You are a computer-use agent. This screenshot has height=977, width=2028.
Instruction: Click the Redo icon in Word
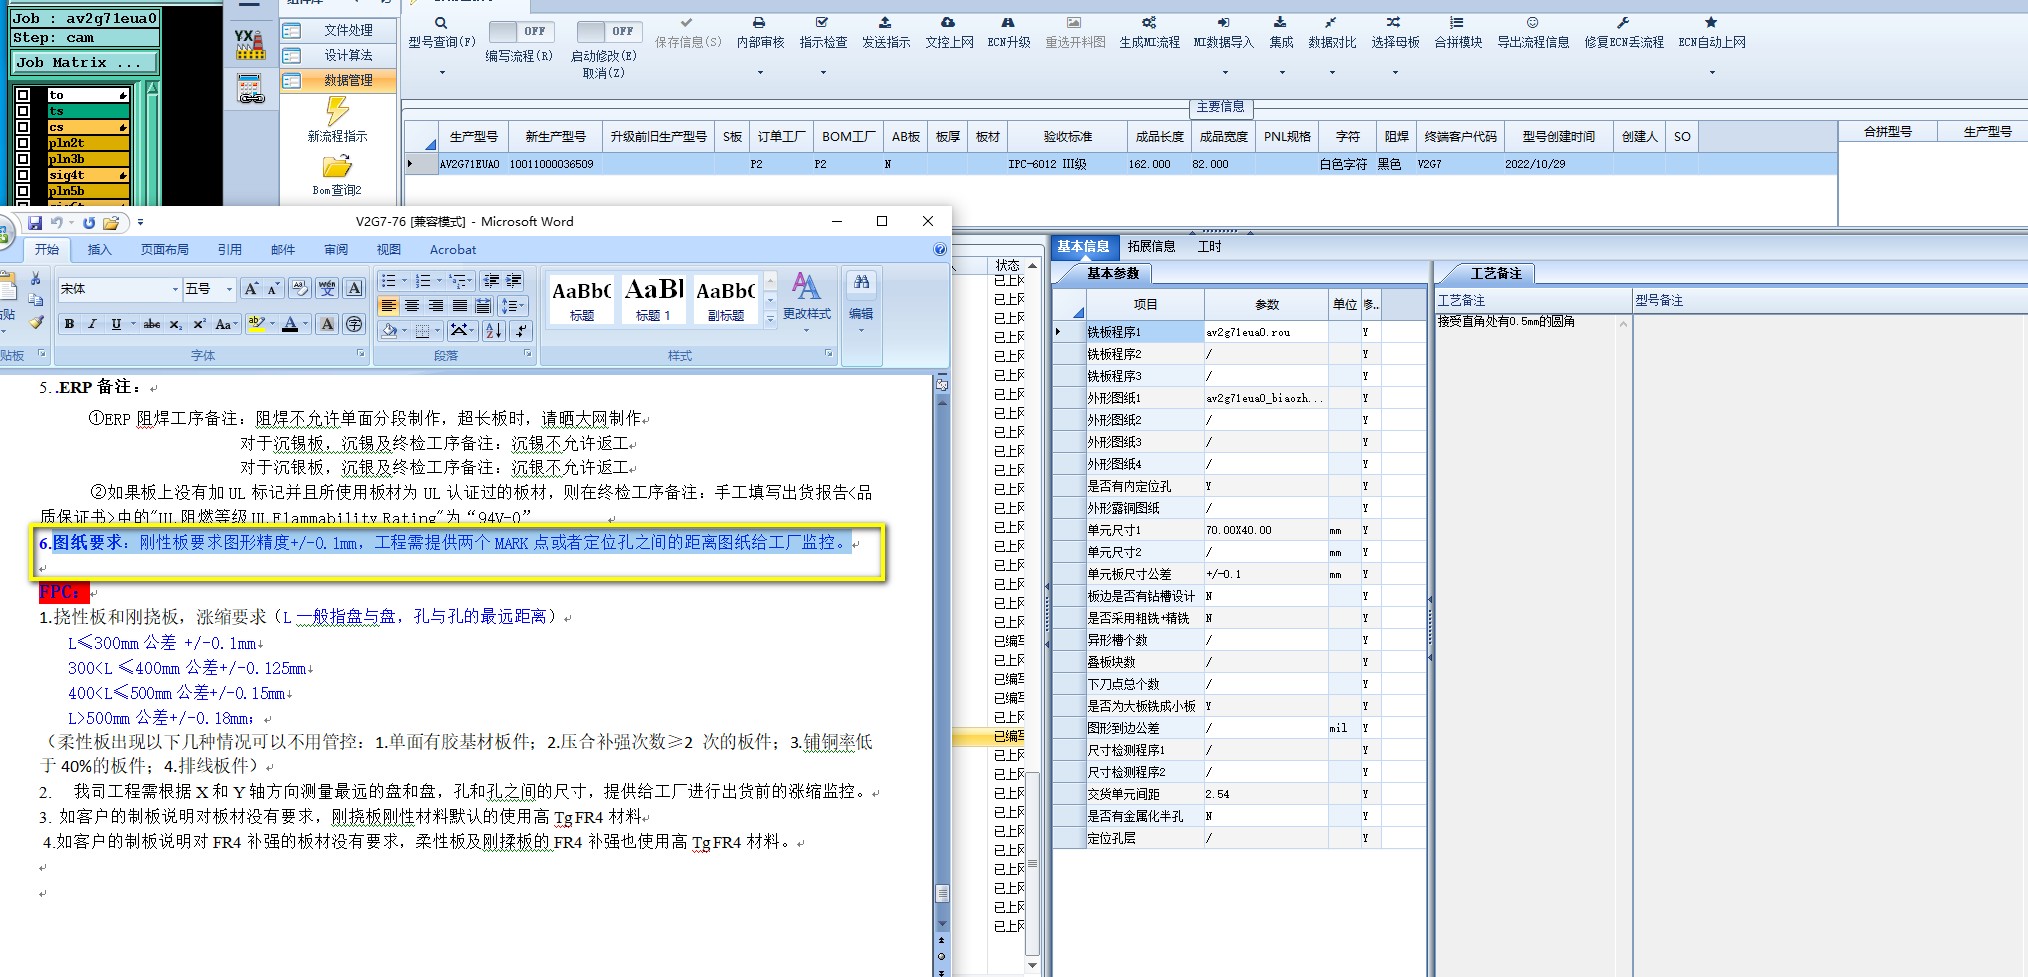click(x=89, y=222)
